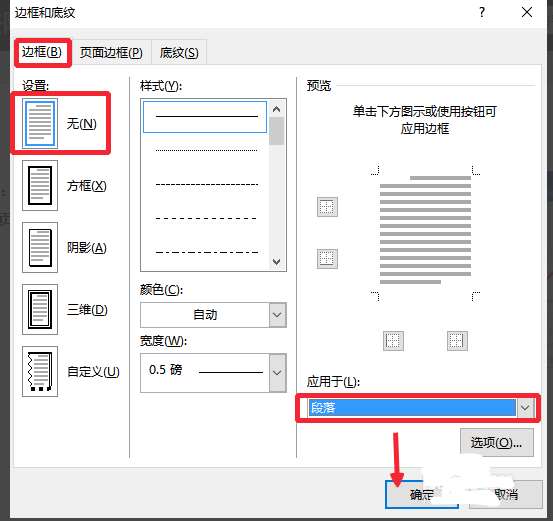This screenshot has width=553, height=521.
Task: Click the question mark help icon
Action: coord(482,13)
